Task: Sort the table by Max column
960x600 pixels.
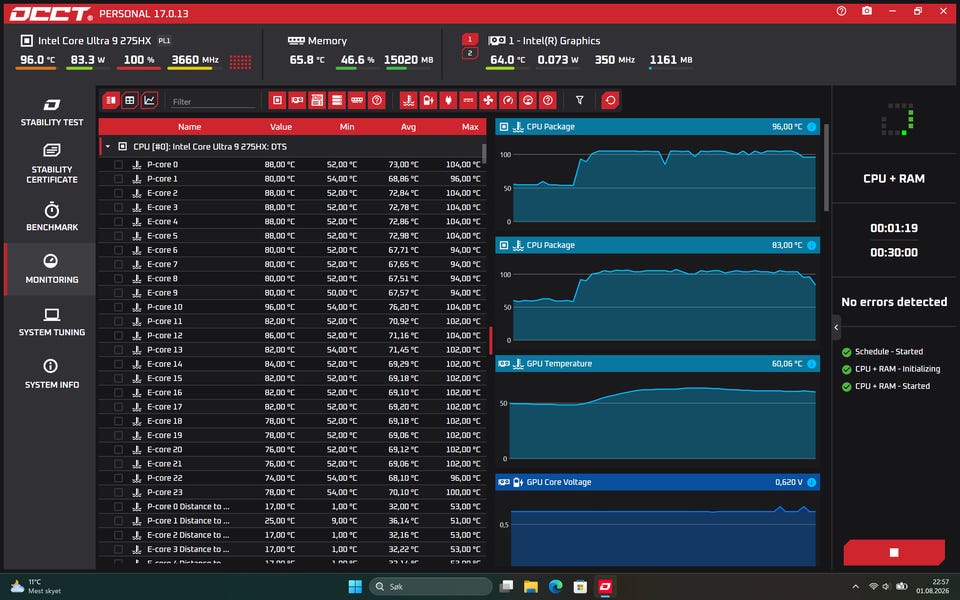Action: 470,127
